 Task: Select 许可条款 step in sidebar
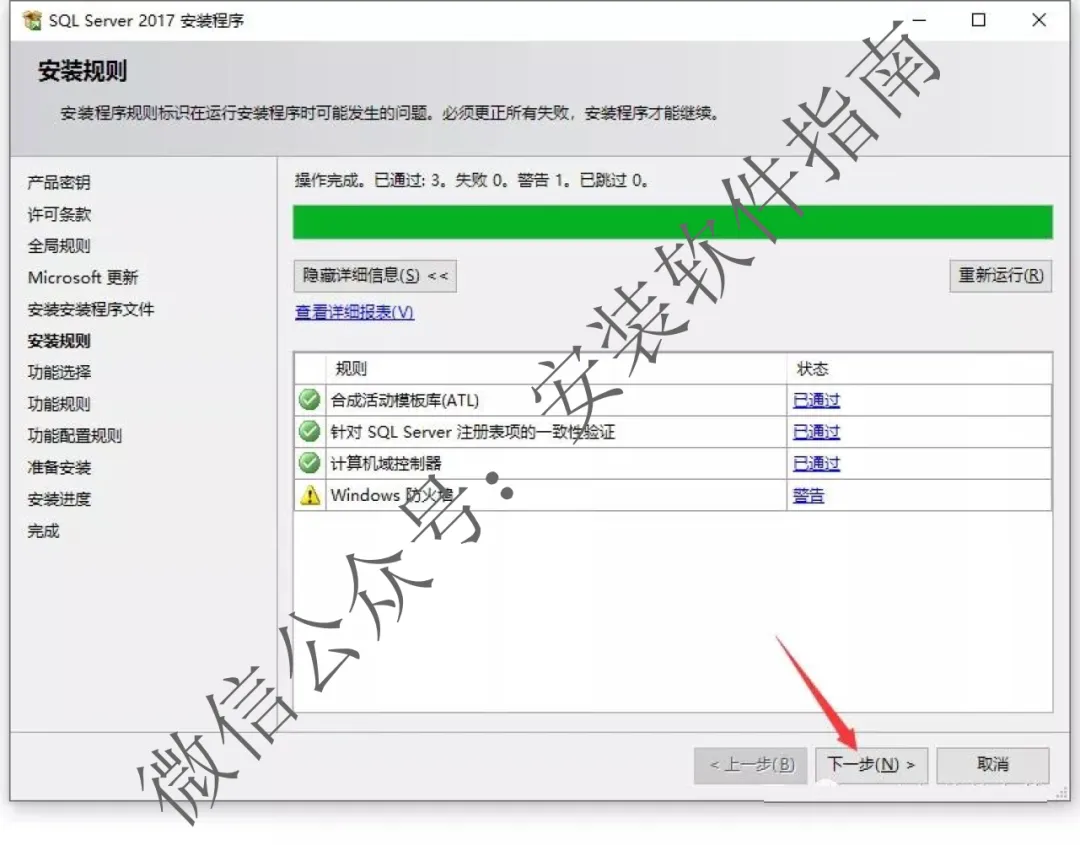59,214
